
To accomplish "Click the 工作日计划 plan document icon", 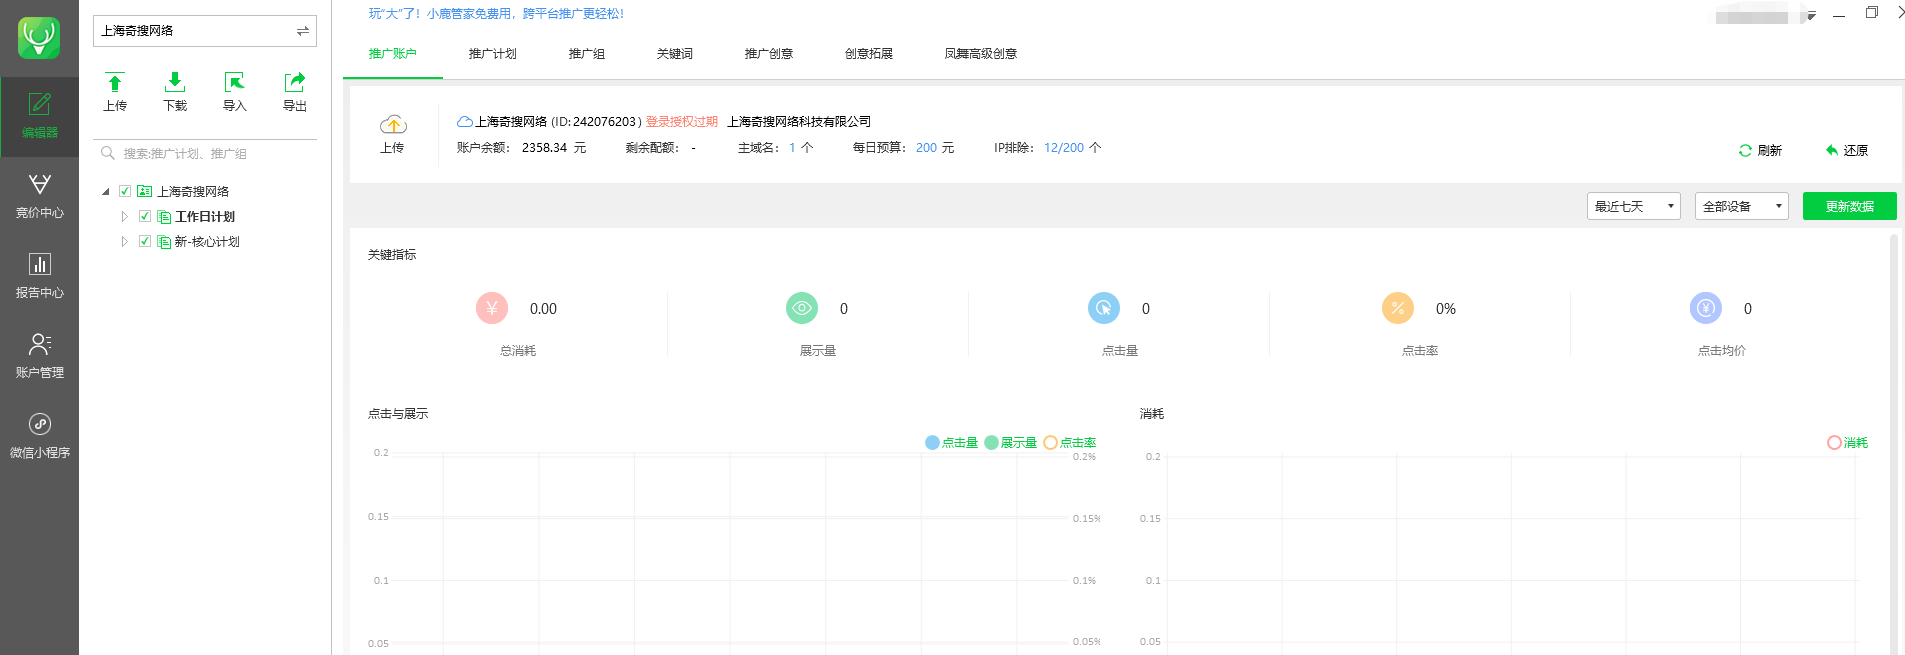I will [164, 217].
